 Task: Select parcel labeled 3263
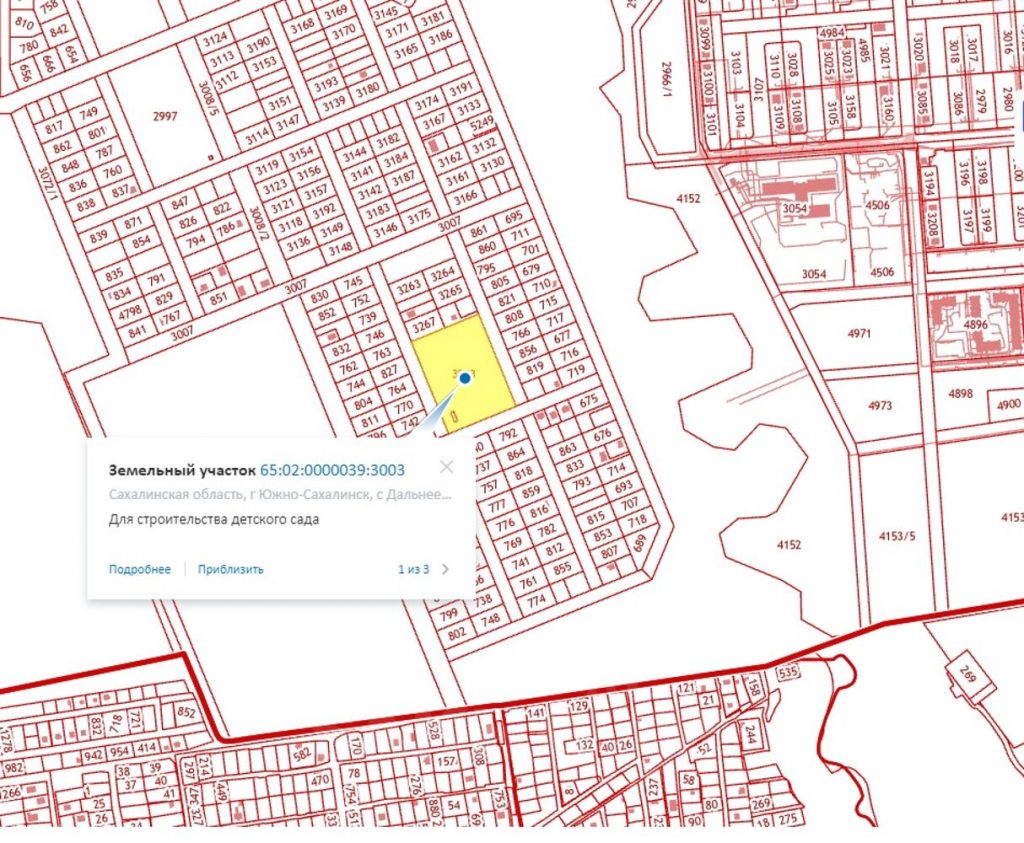(409, 287)
